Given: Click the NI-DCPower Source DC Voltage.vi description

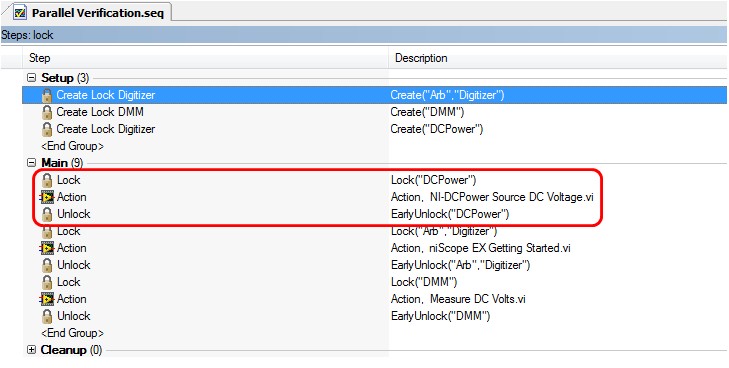Looking at the screenshot, I should 492,197.
